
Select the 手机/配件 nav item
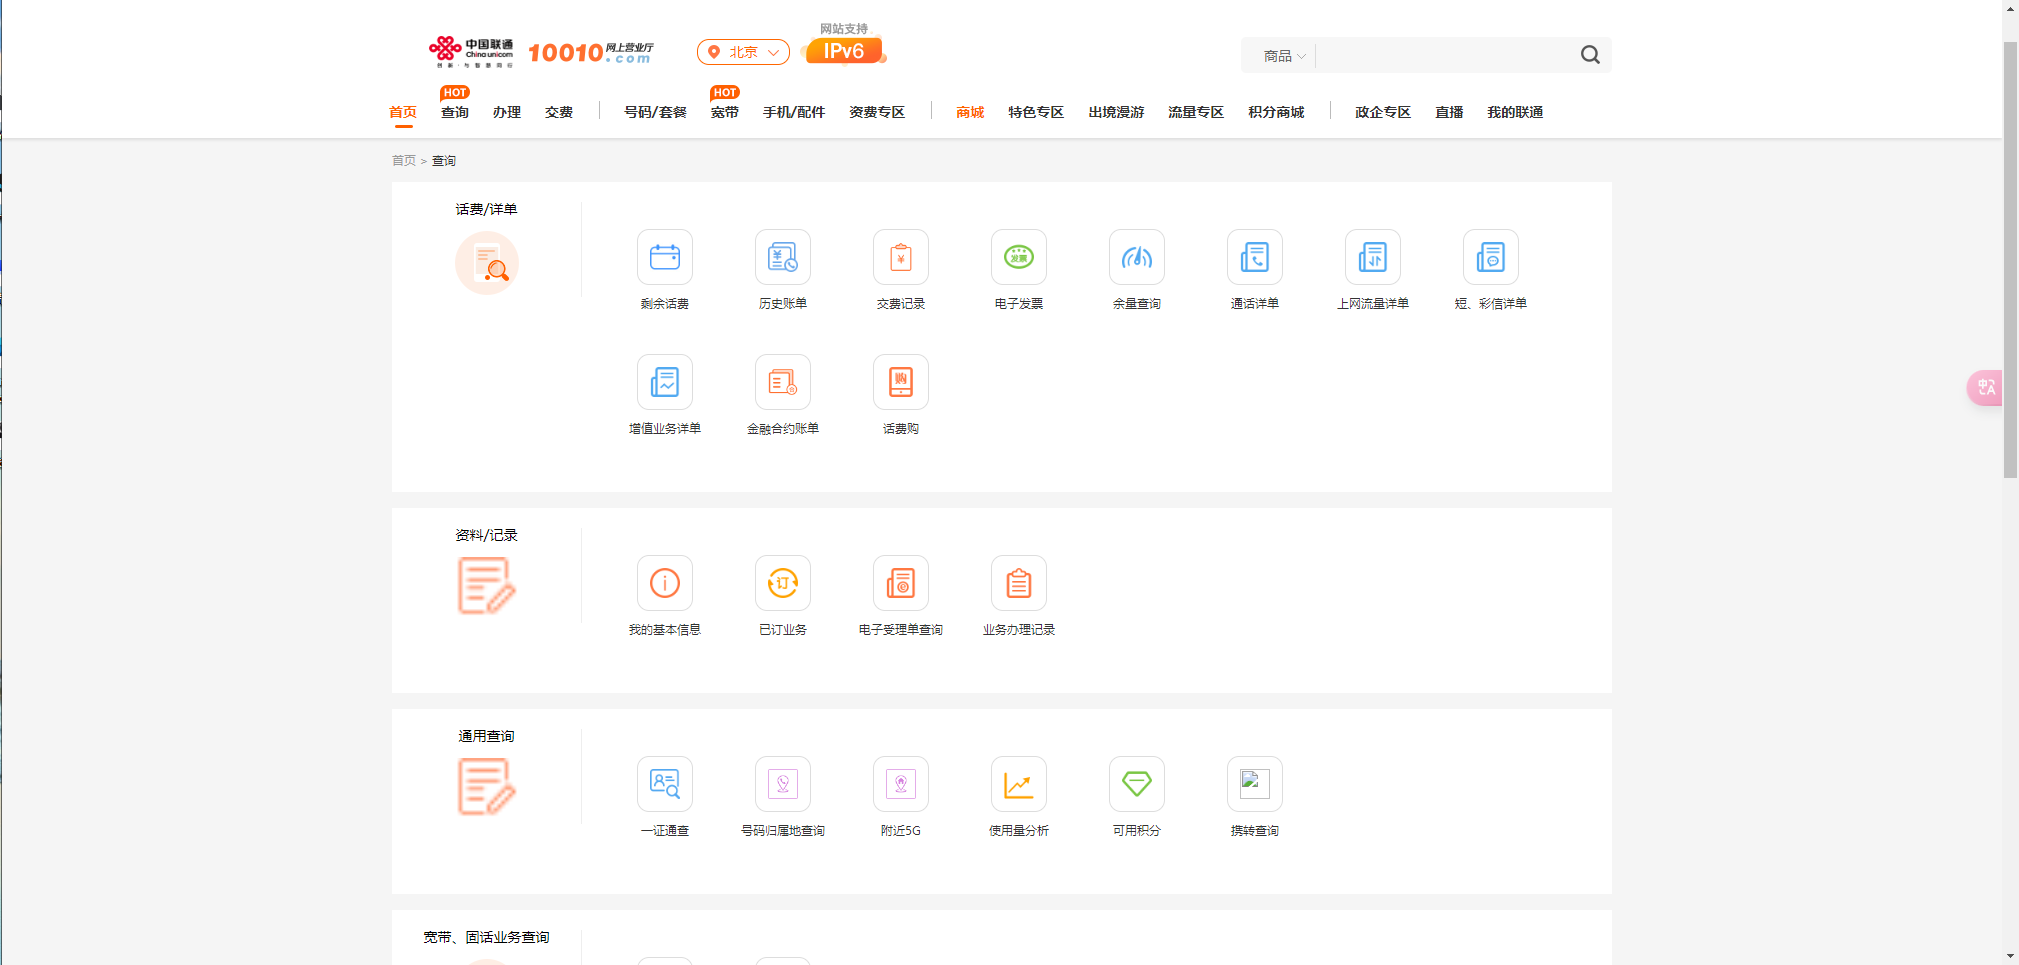coord(794,112)
